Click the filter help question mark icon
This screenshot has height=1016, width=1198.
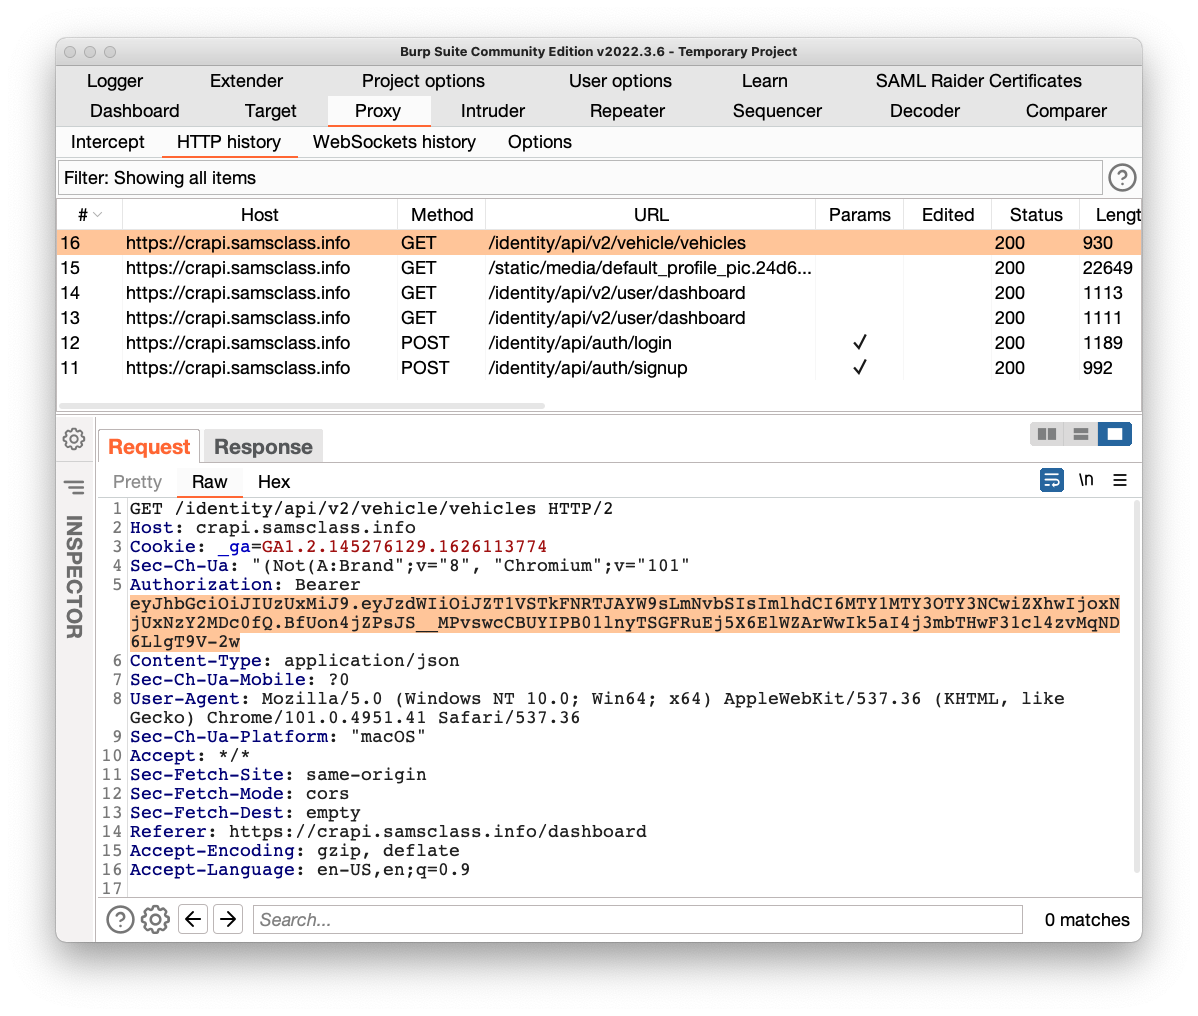coord(1122,178)
